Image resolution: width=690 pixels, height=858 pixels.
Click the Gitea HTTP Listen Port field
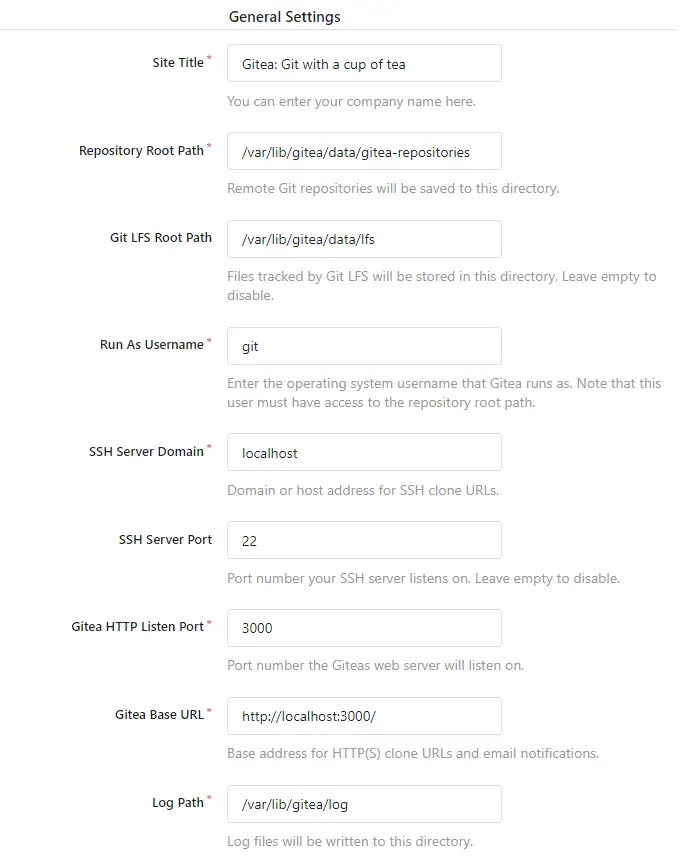(x=364, y=628)
